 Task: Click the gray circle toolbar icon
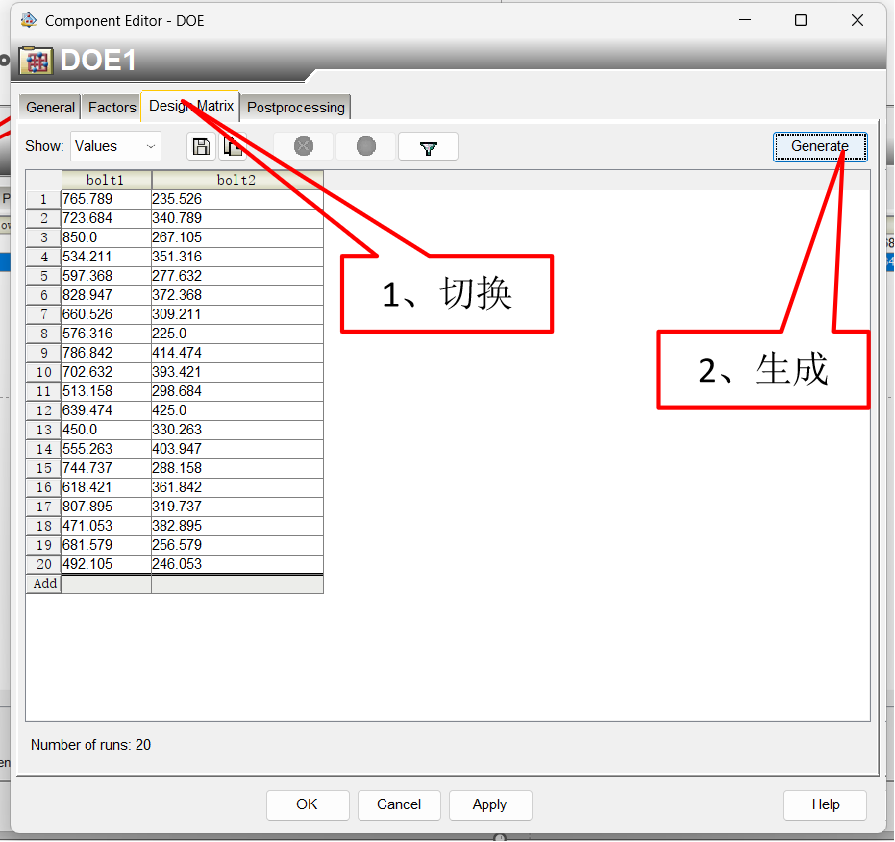pos(366,147)
